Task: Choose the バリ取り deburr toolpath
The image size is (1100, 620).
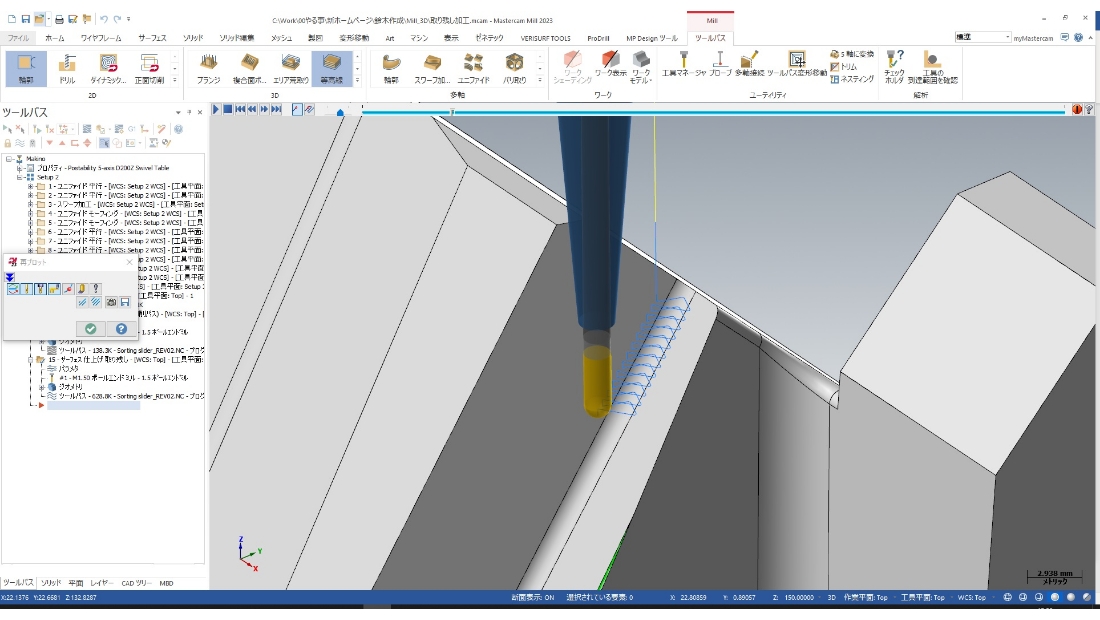Action: tap(514, 69)
